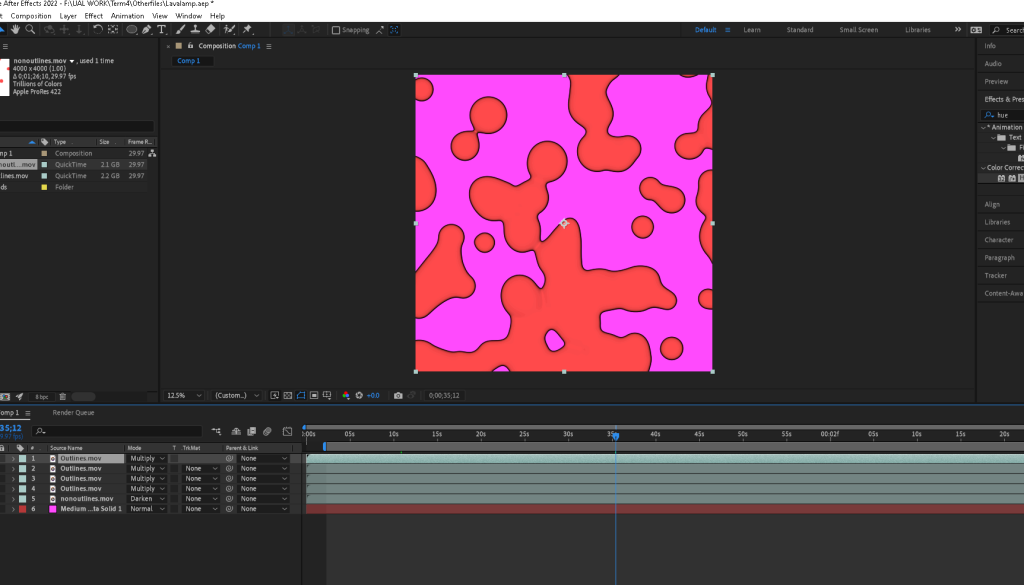Image resolution: width=1024 pixels, height=585 pixels.
Task: Open the Tracker panel
Action: coord(996,275)
